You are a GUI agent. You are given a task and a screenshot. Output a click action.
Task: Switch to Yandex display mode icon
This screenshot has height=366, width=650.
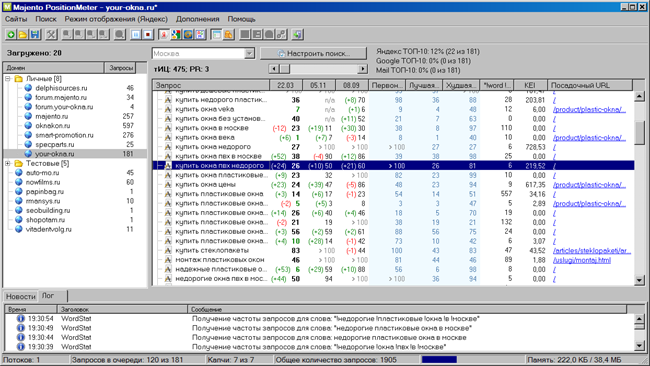[164, 34]
